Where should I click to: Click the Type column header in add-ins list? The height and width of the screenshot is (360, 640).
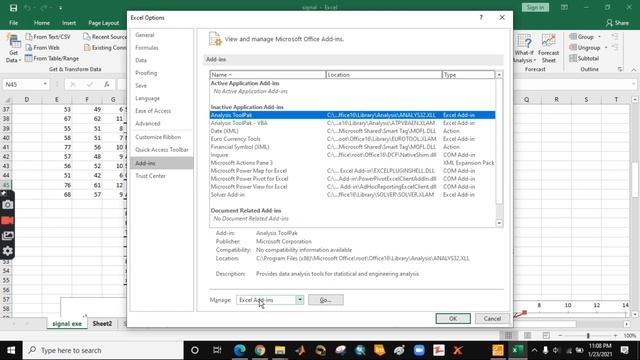(x=468, y=75)
